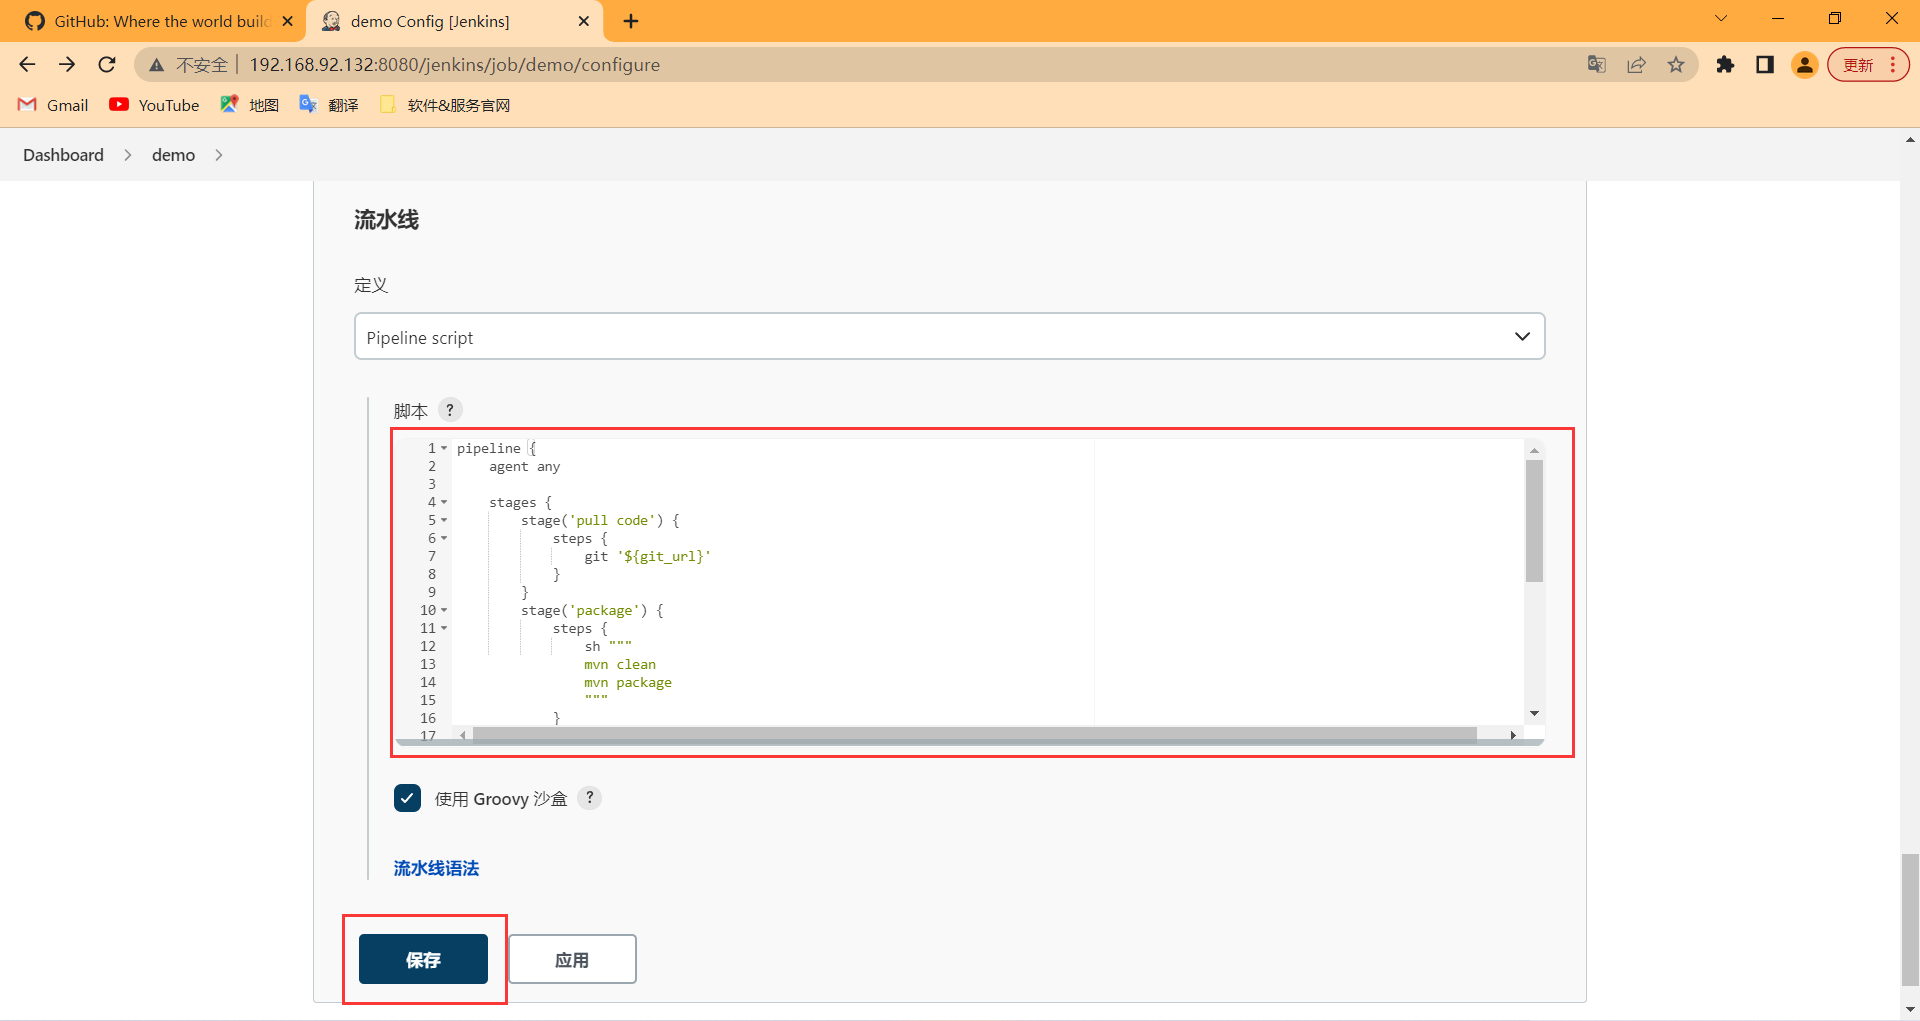Open the tab search dropdown arrow
The width and height of the screenshot is (1920, 1021).
click(1721, 18)
